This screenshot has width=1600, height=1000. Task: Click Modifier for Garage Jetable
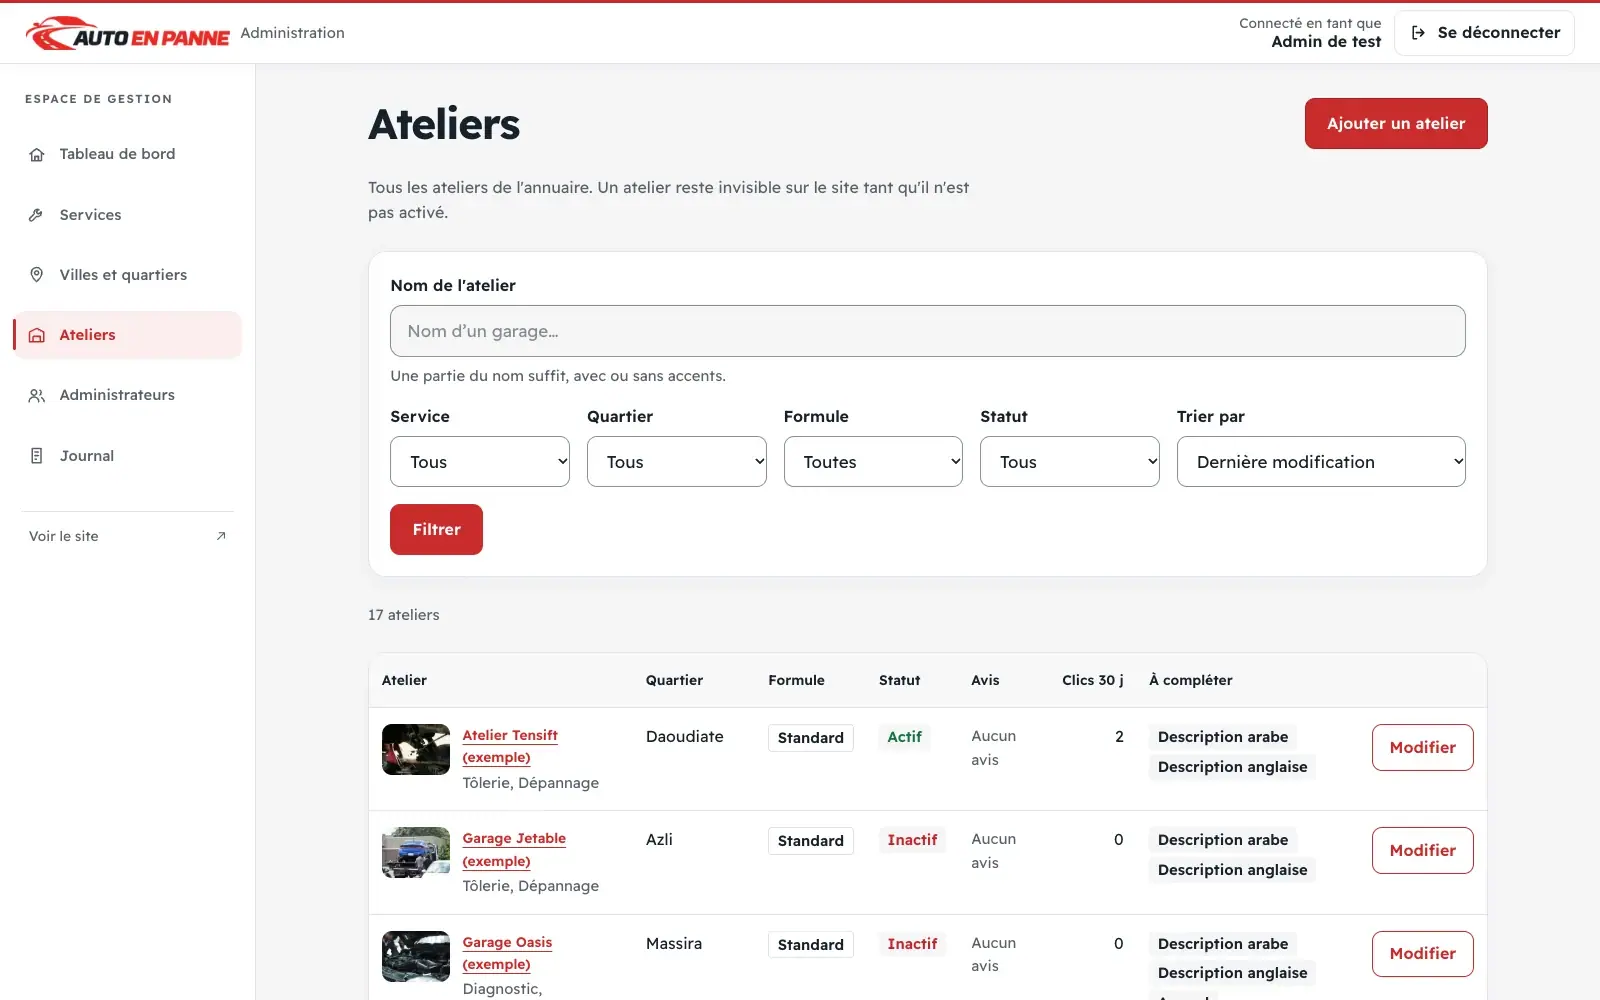coord(1422,851)
